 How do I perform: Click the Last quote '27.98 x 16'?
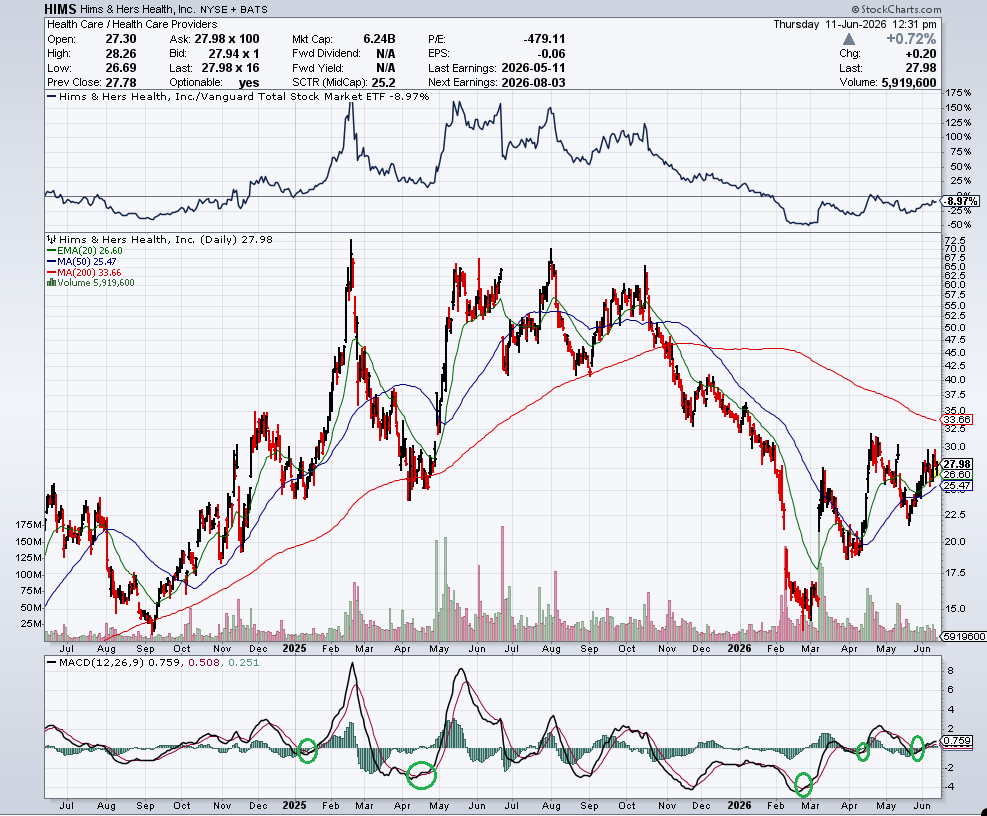pos(230,68)
